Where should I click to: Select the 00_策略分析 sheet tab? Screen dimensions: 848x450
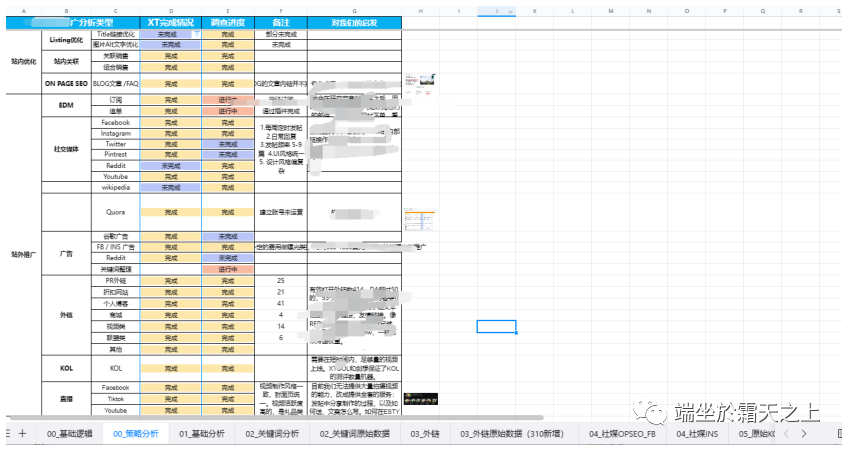135,434
